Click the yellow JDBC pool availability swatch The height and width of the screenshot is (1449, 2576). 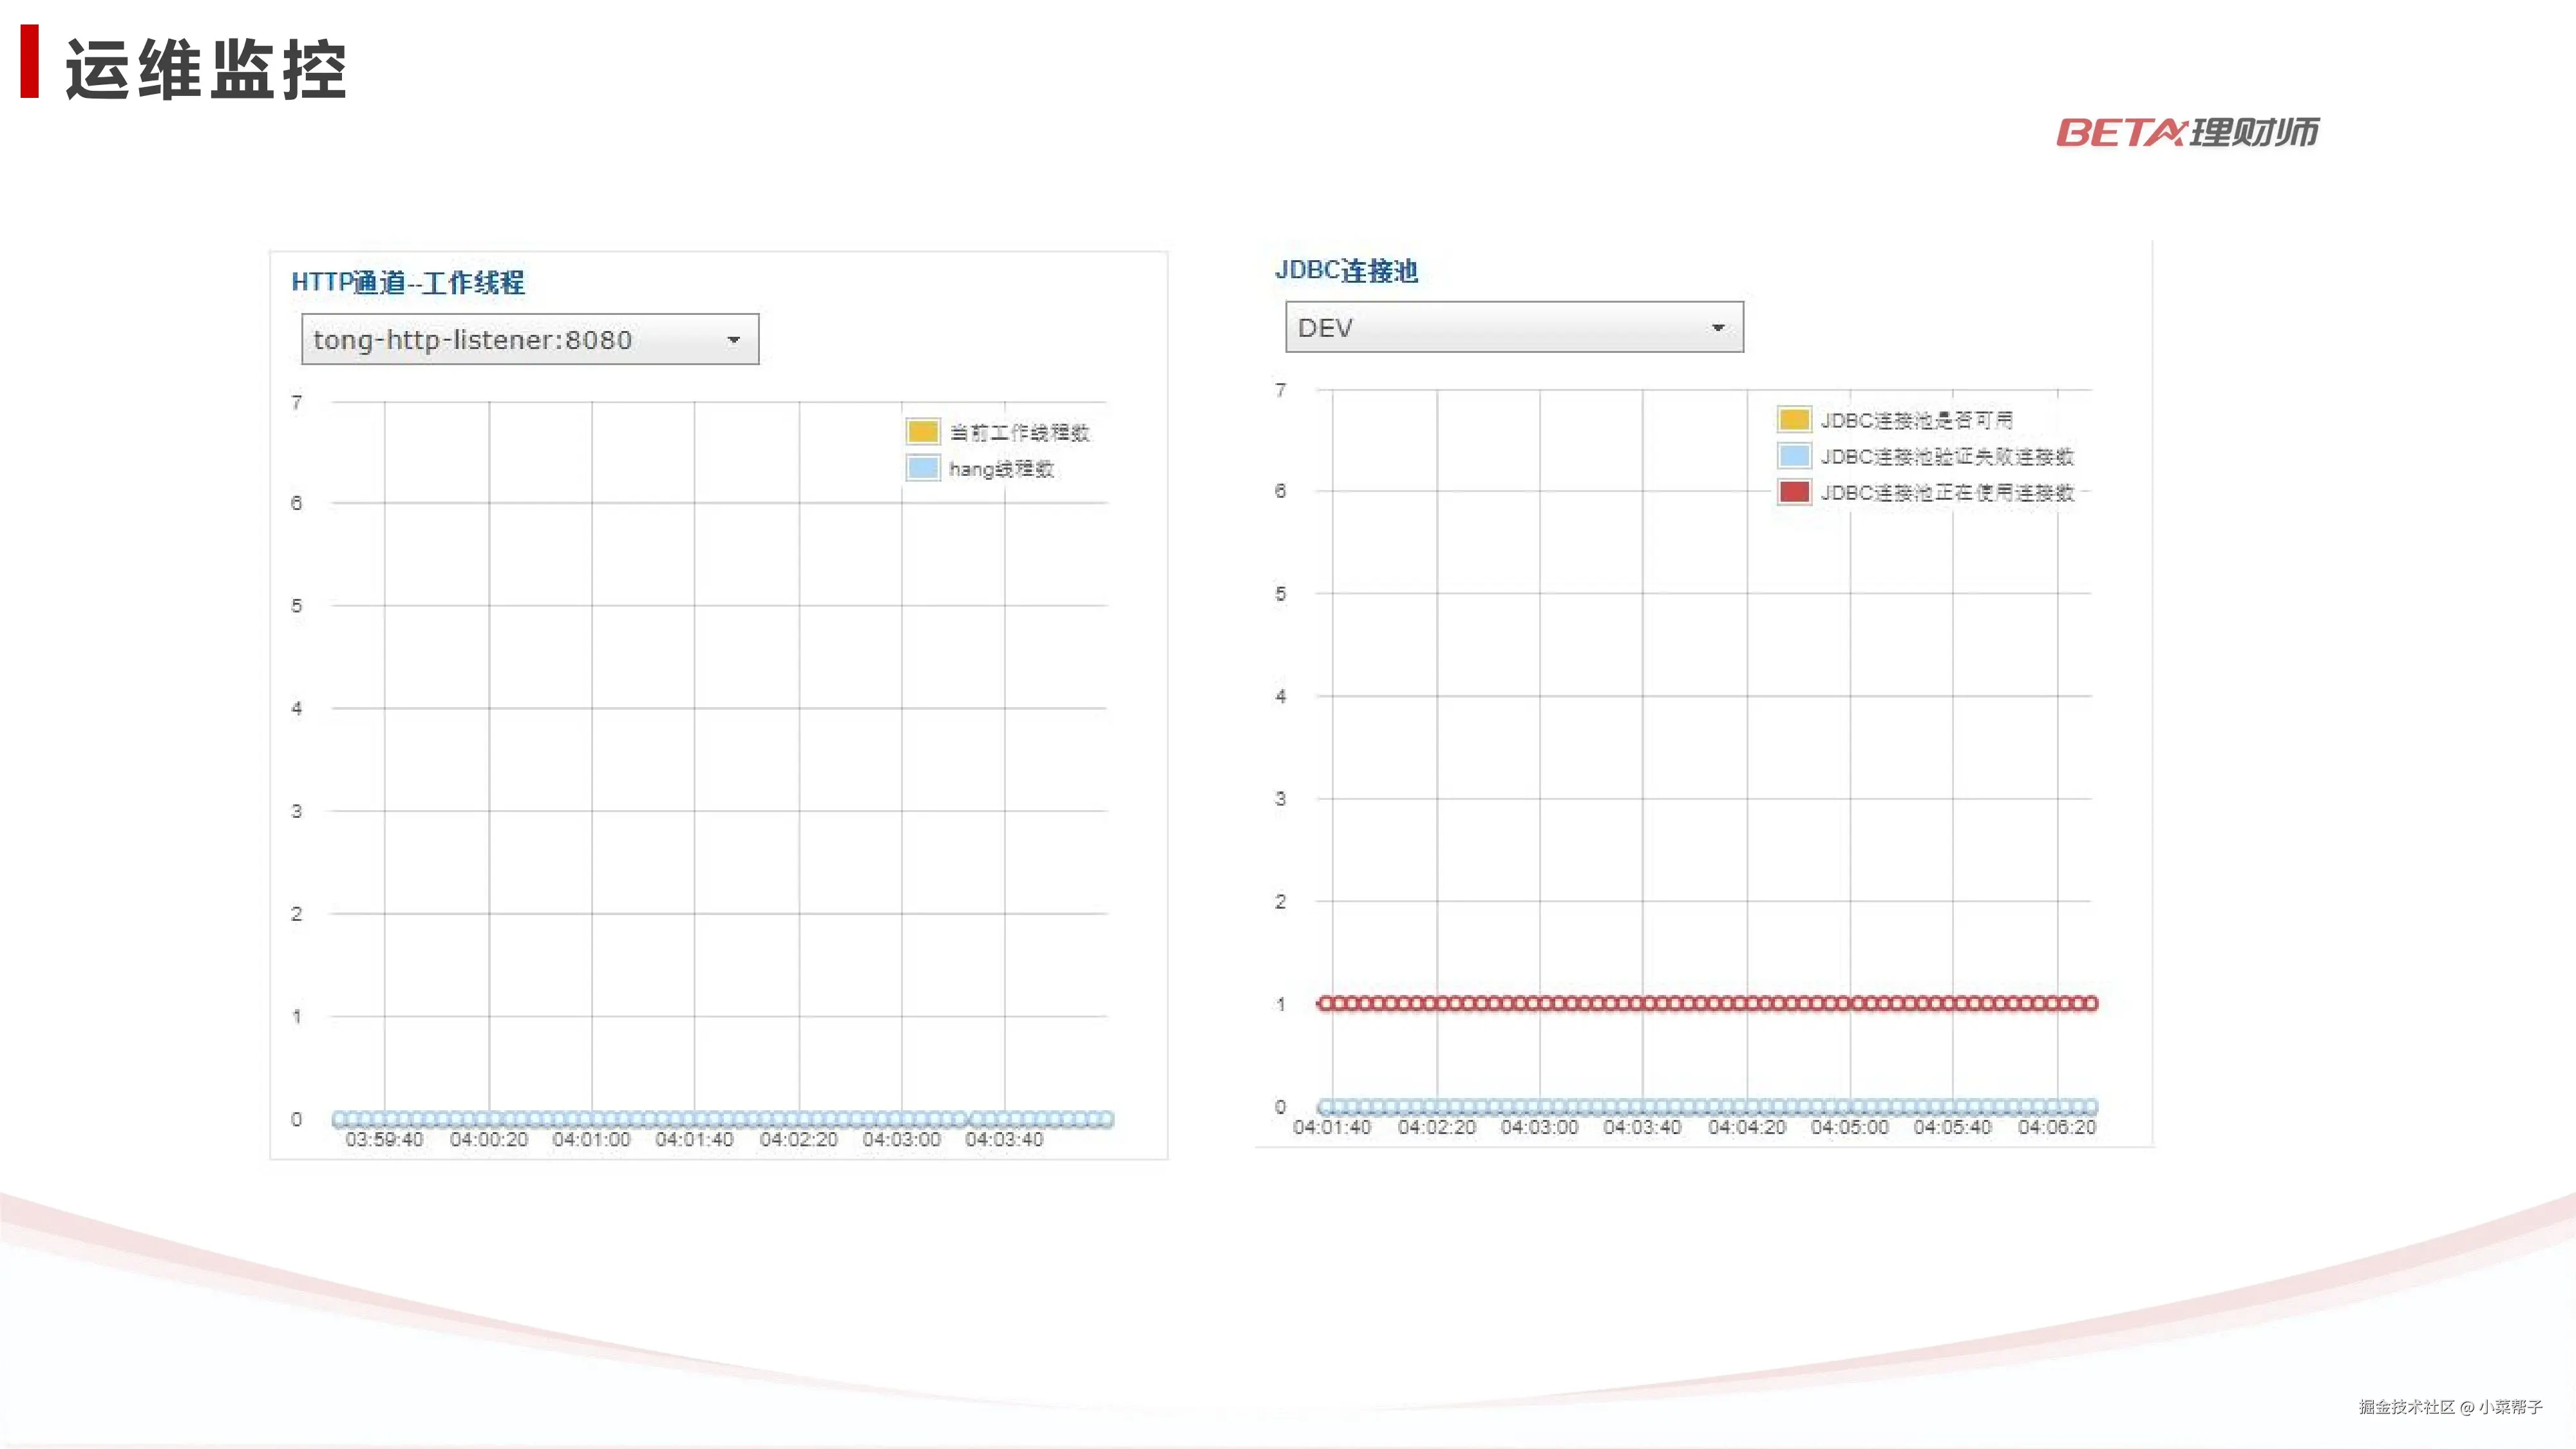(1794, 419)
